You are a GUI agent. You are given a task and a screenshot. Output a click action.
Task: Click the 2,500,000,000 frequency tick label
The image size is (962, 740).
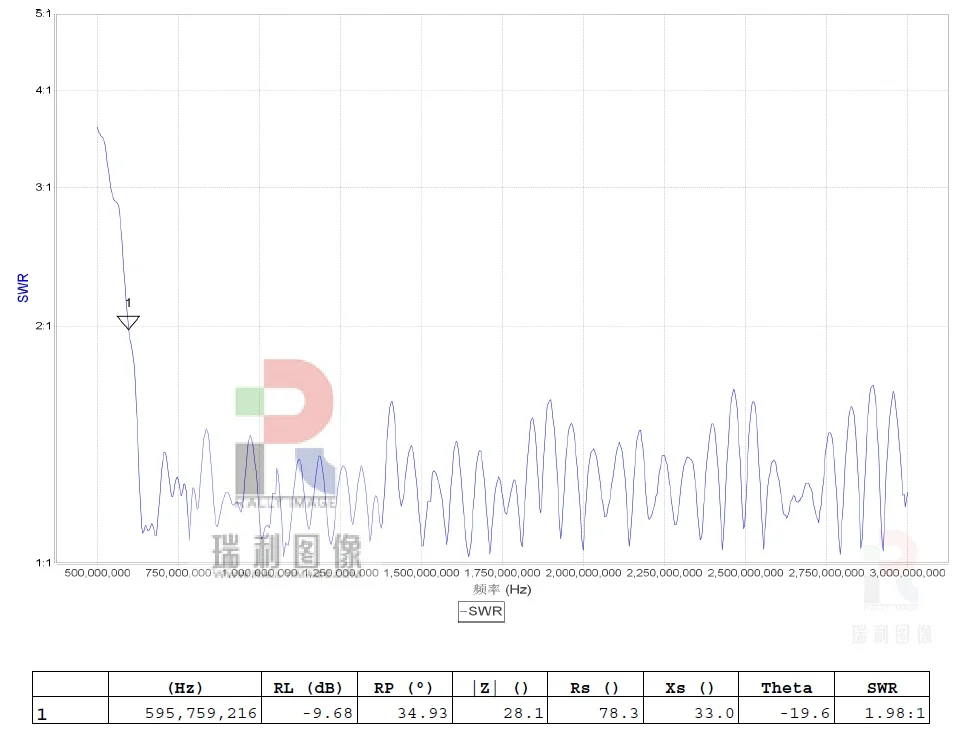(x=745, y=573)
